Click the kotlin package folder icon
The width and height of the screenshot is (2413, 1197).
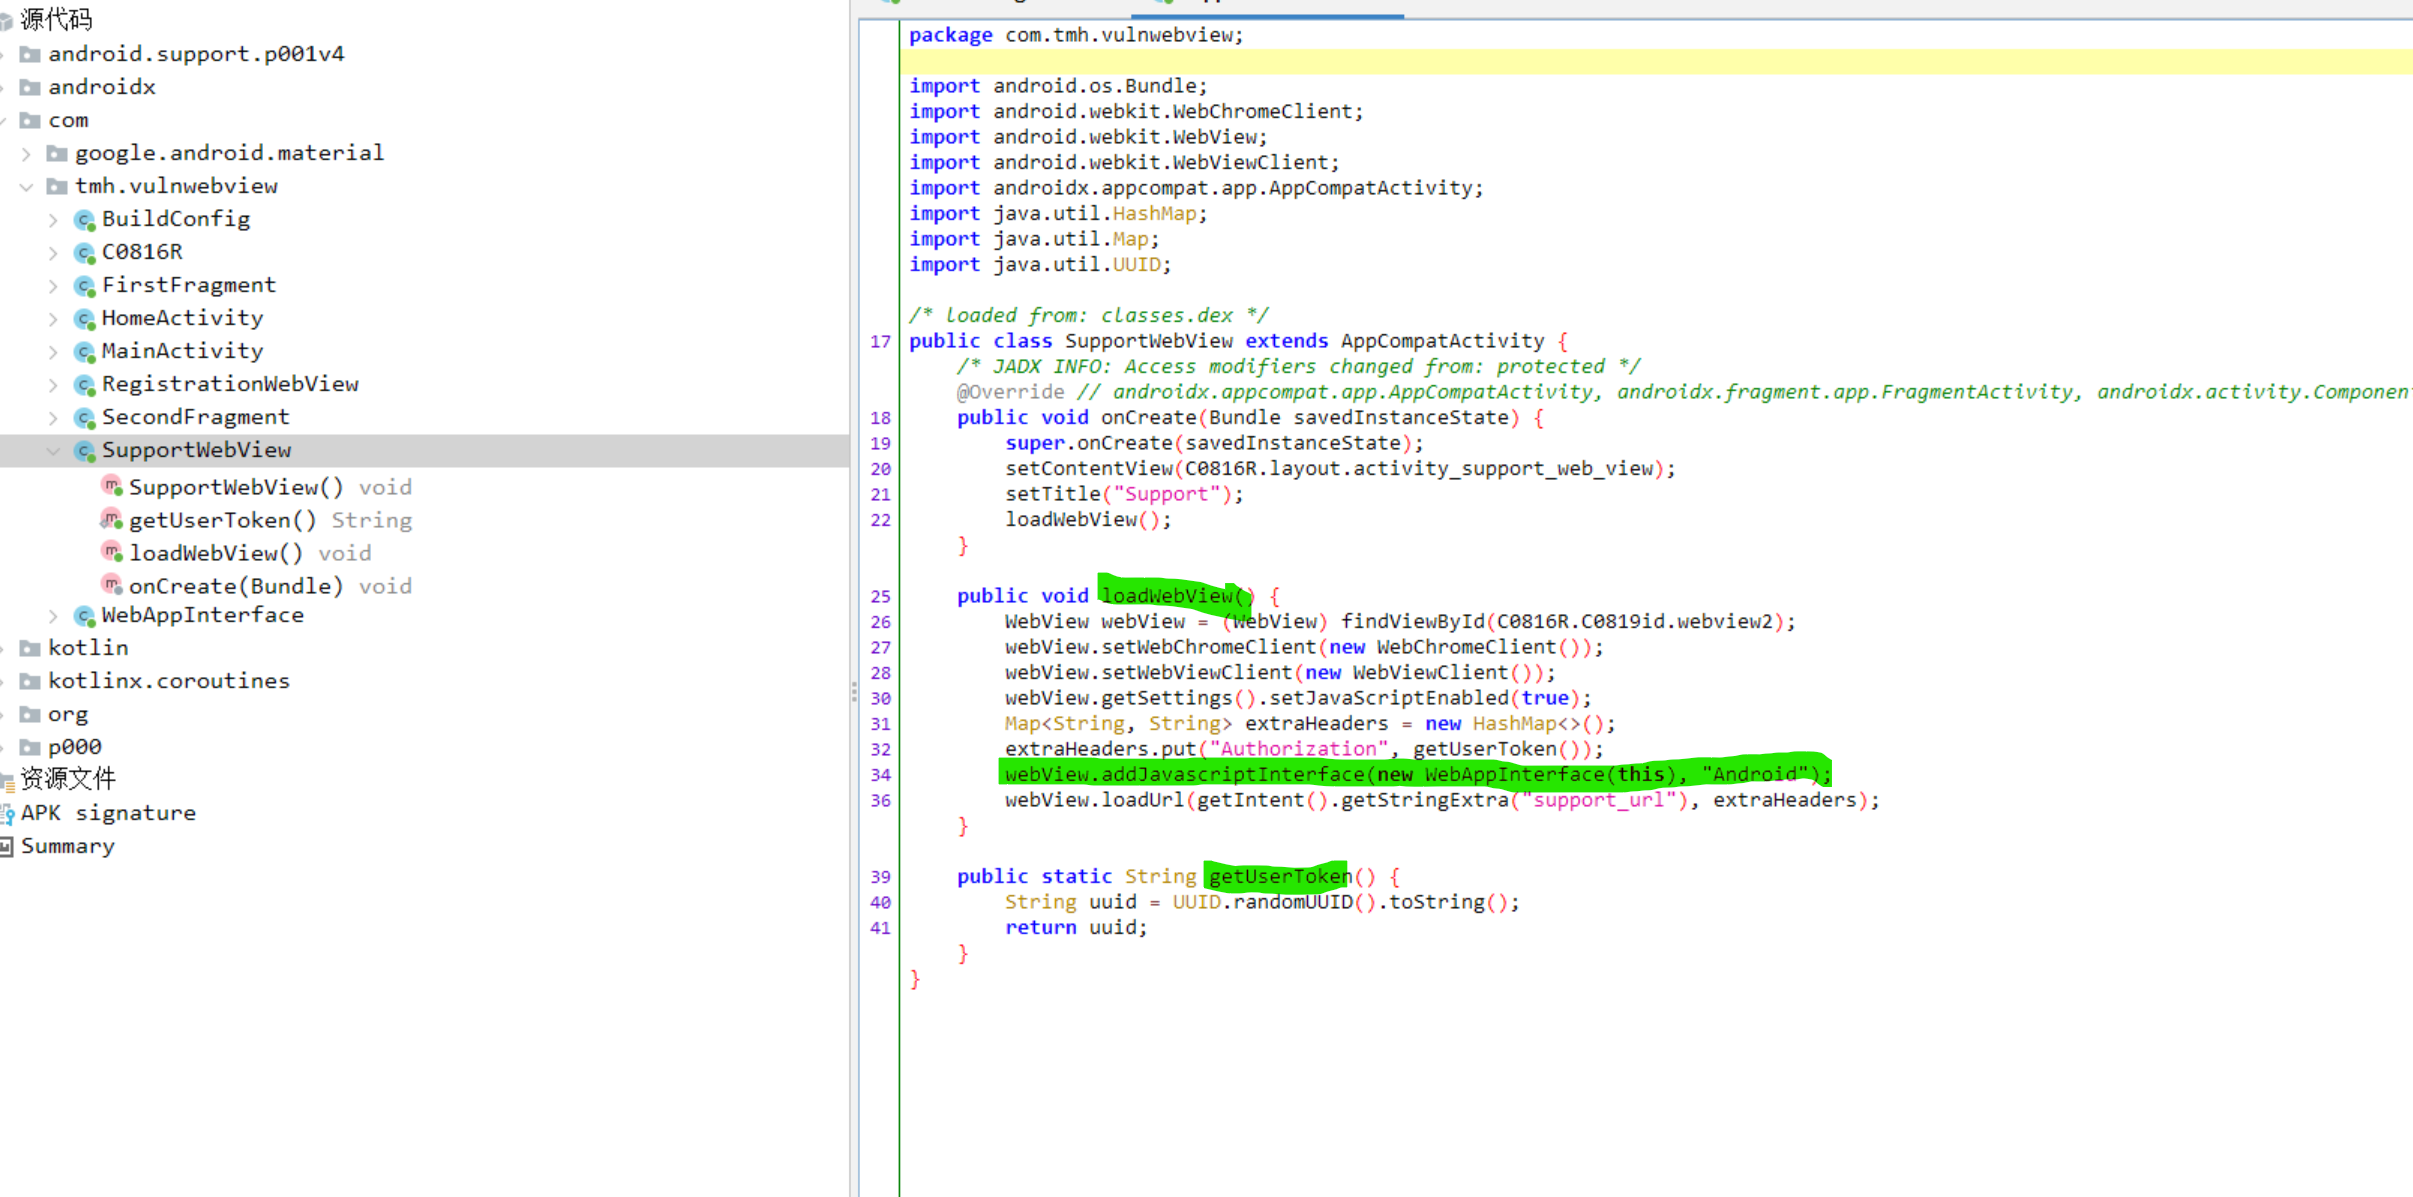(30, 649)
